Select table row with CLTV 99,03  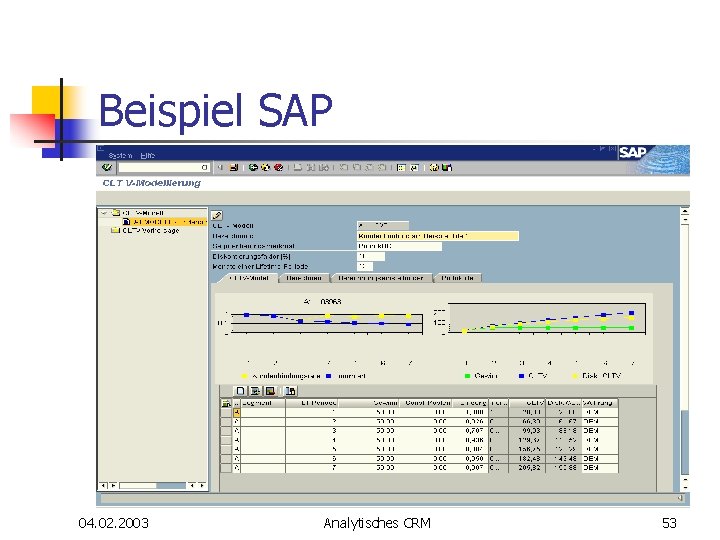[419, 431]
